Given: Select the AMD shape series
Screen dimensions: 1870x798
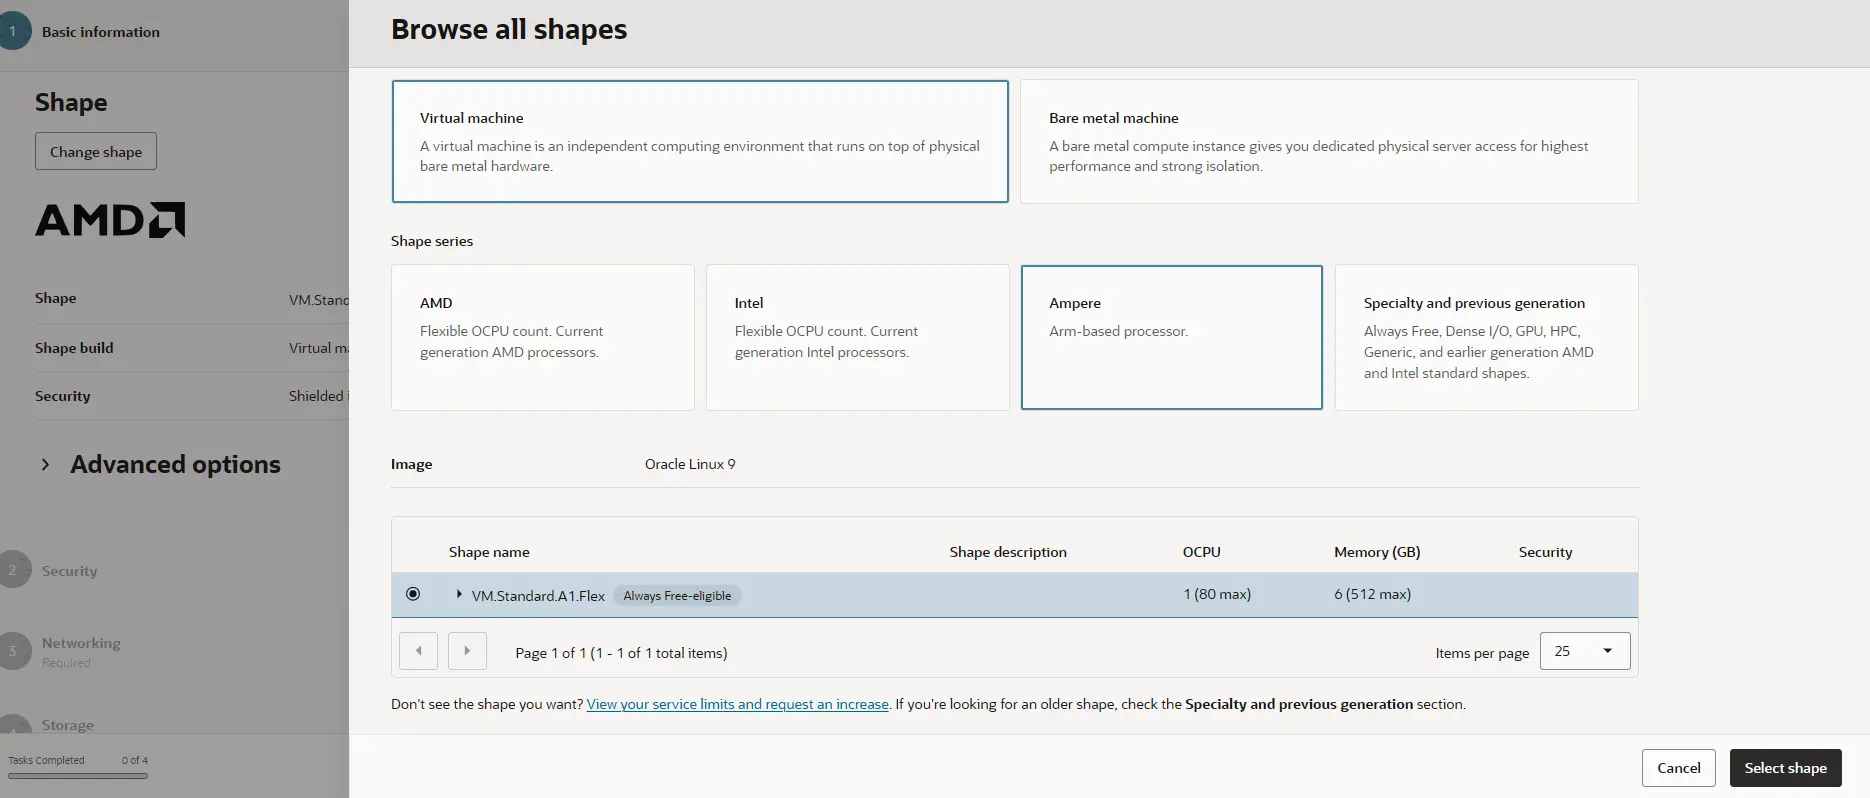Looking at the screenshot, I should (x=542, y=337).
